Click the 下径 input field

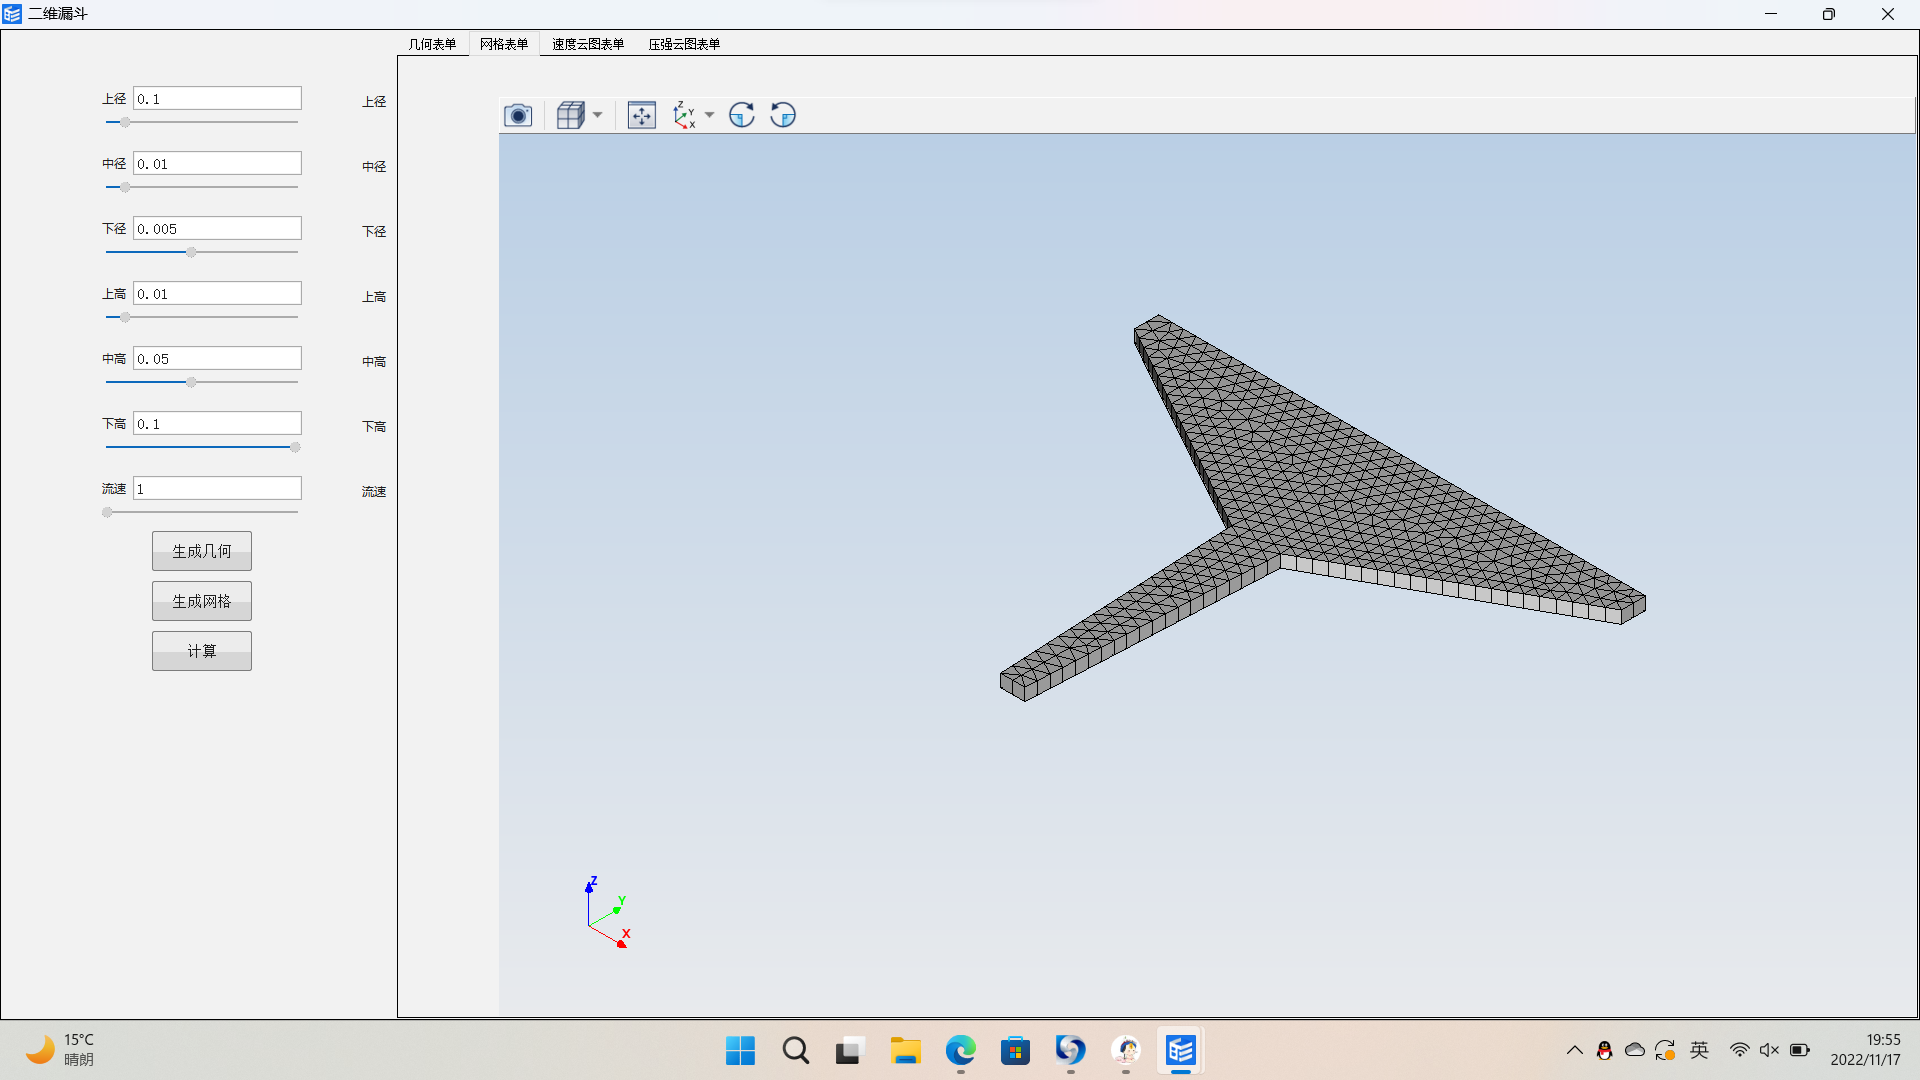(217, 229)
